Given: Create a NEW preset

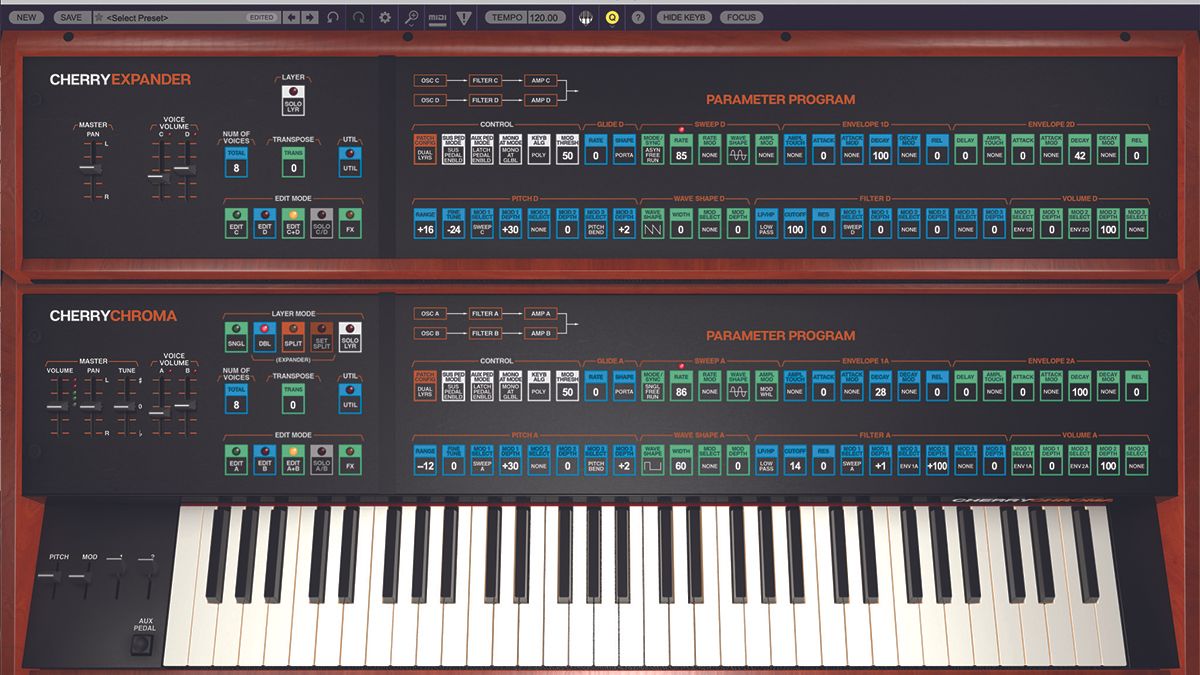Looking at the screenshot, I should 25,17.
